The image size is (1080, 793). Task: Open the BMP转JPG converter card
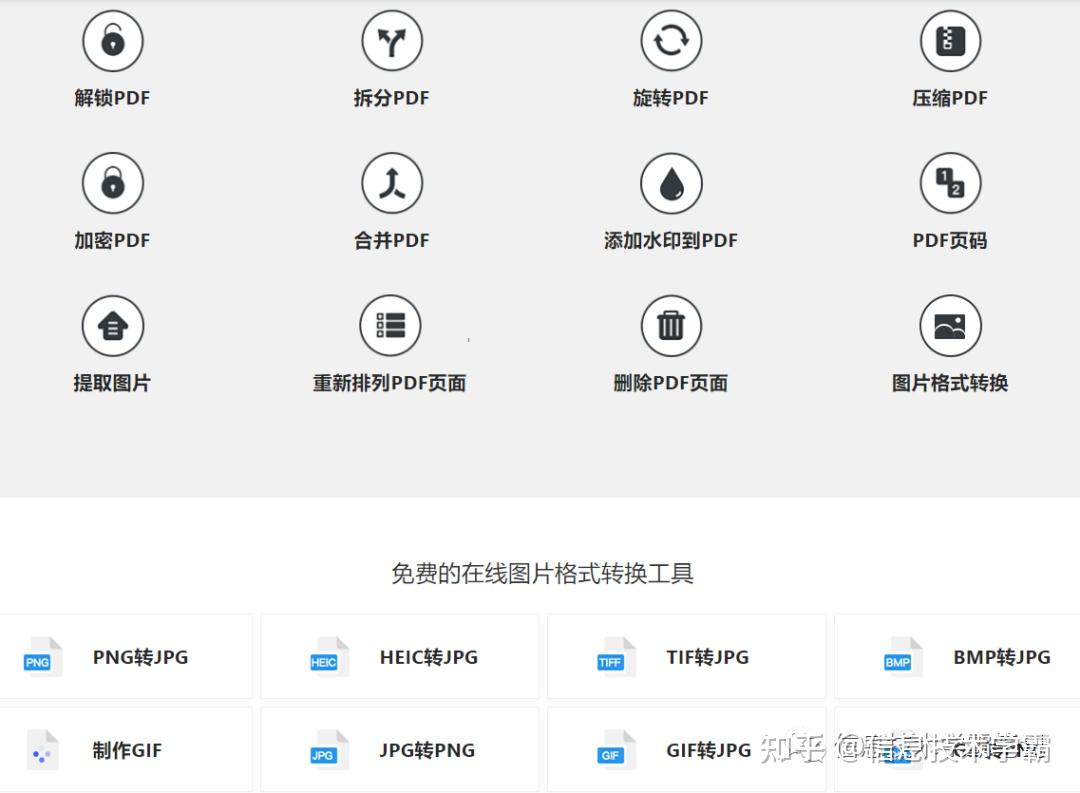pyautogui.click(x=957, y=657)
